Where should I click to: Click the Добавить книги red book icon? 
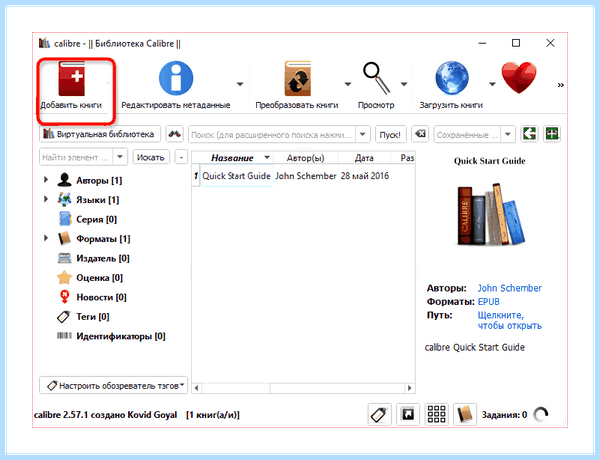coord(72,79)
